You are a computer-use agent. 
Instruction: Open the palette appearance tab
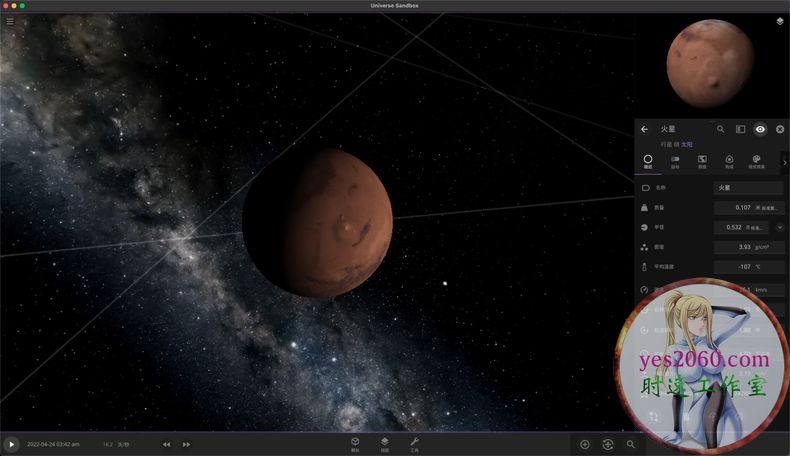coord(756,161)
